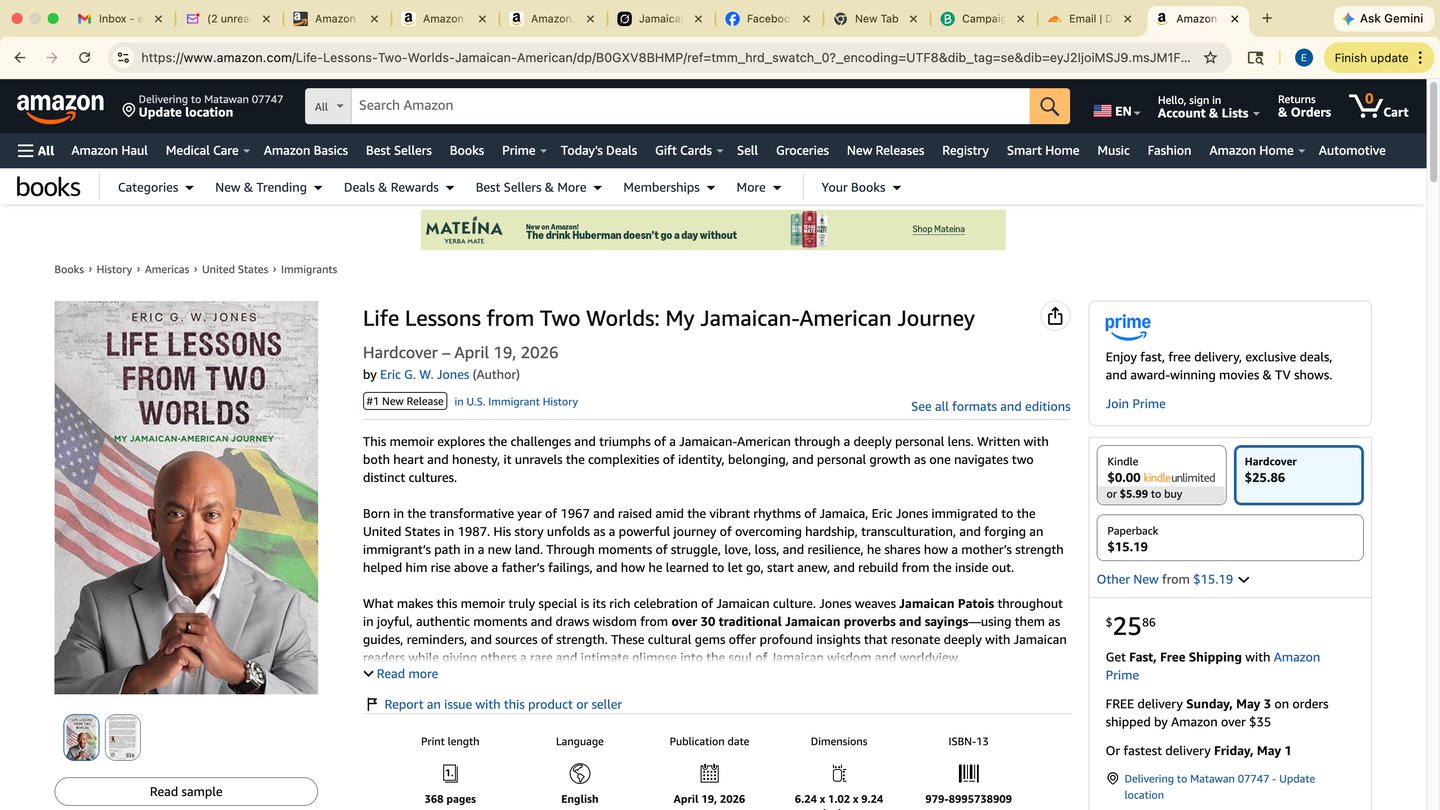Click the #1 New Release badge
Screen dimensions: 1440x810
tap(405, 401)
